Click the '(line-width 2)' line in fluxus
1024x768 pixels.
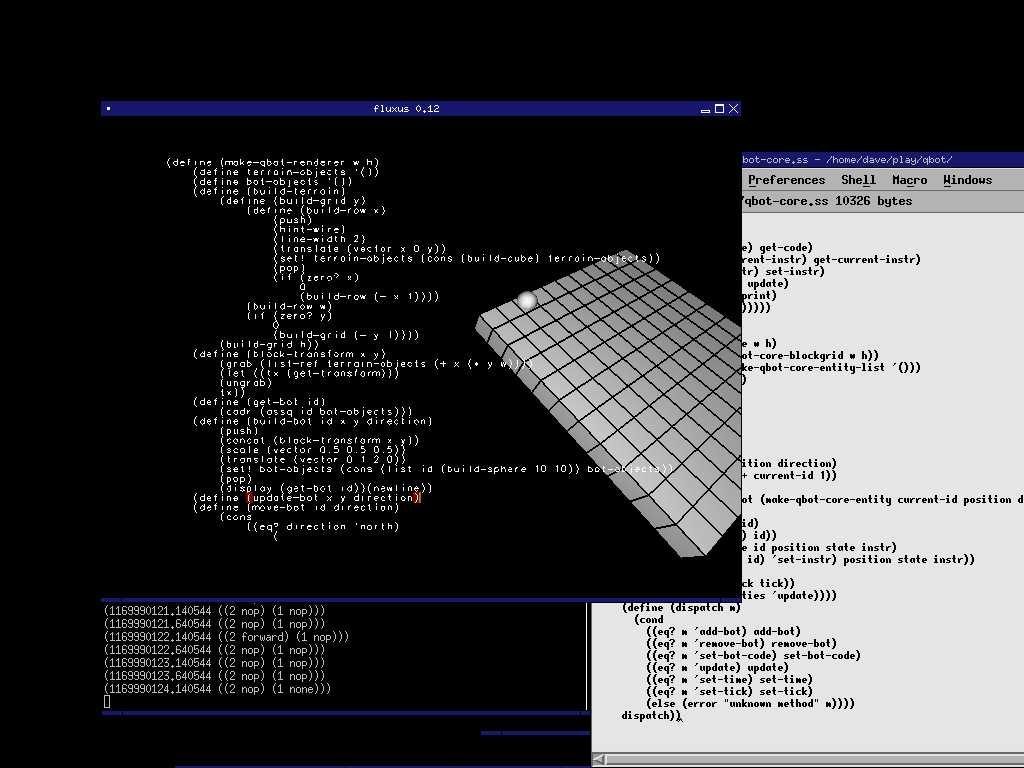(x=319, y=239)
